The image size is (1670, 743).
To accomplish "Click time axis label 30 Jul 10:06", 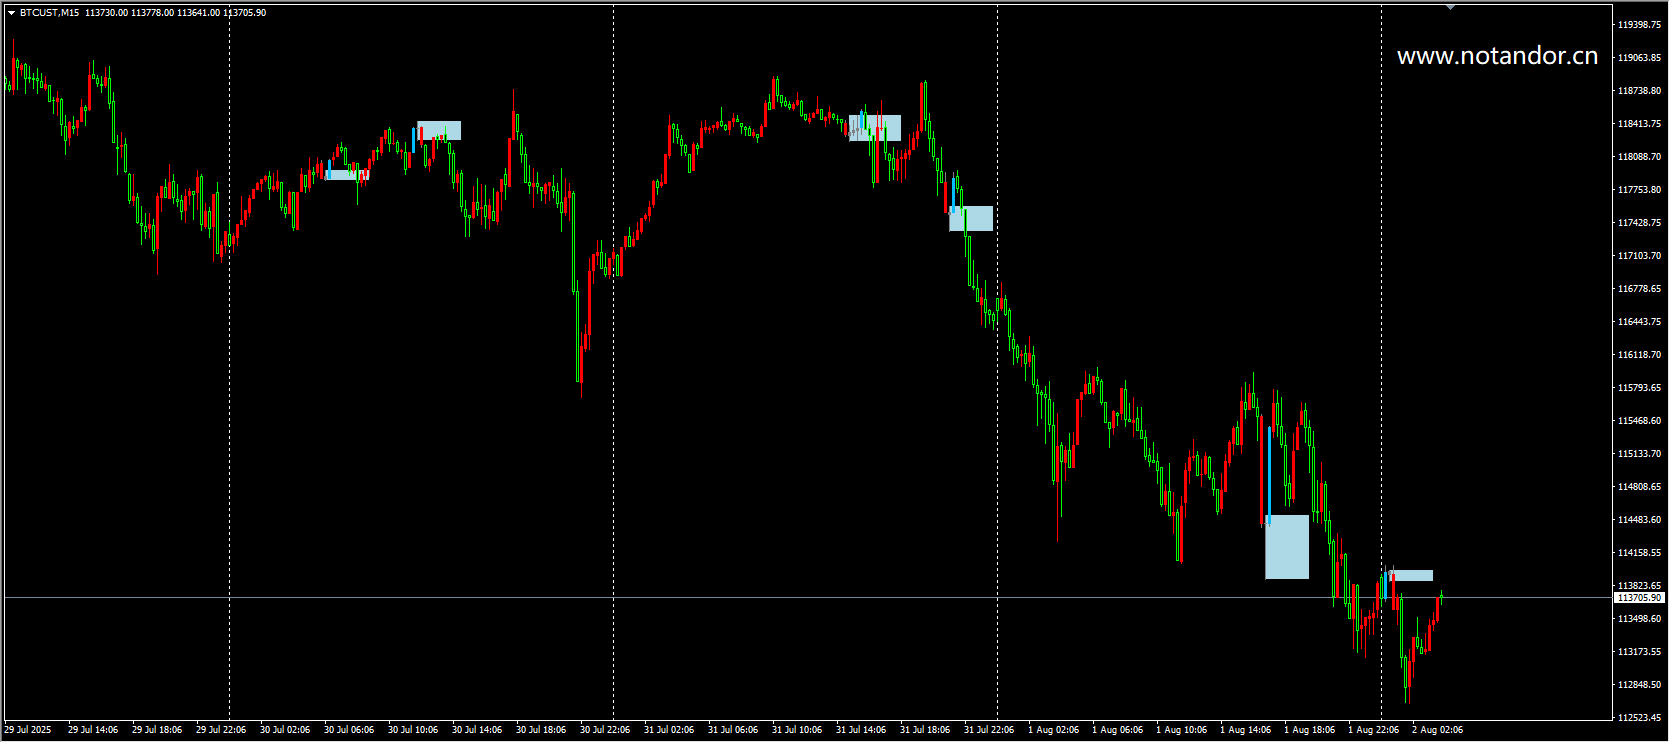I will pyautogui.click(x=413, y=730).
